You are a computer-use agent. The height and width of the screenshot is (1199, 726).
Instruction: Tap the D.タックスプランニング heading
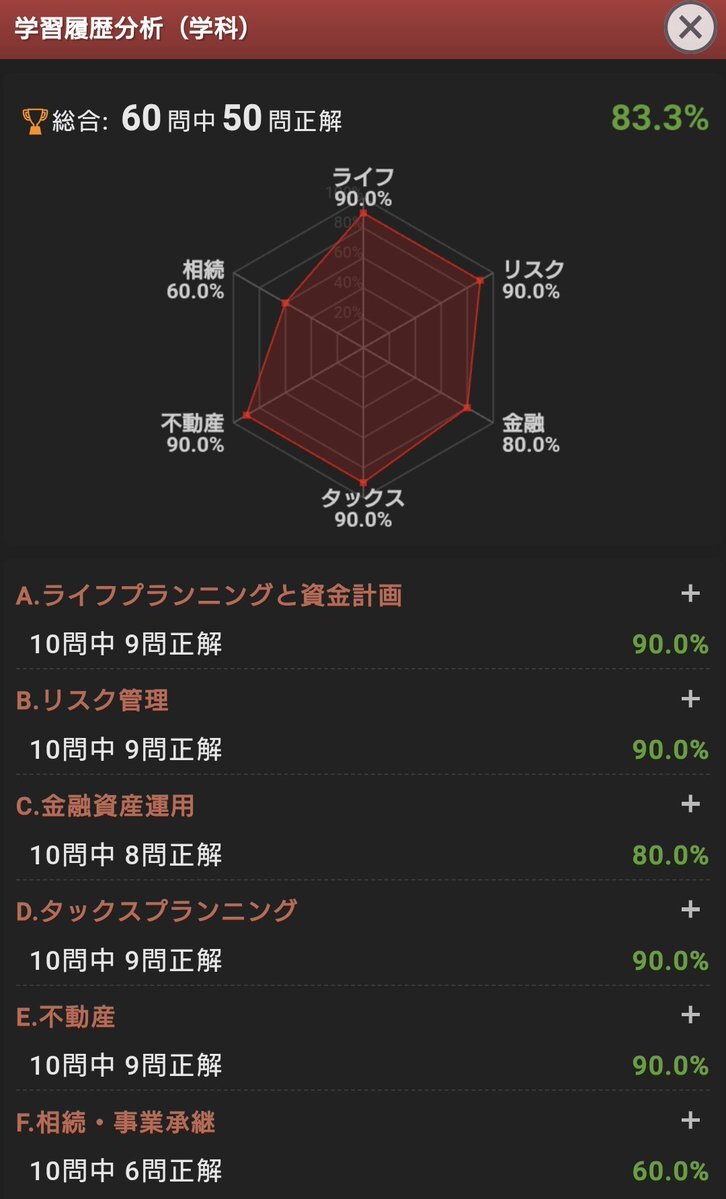tap(157, 912)
